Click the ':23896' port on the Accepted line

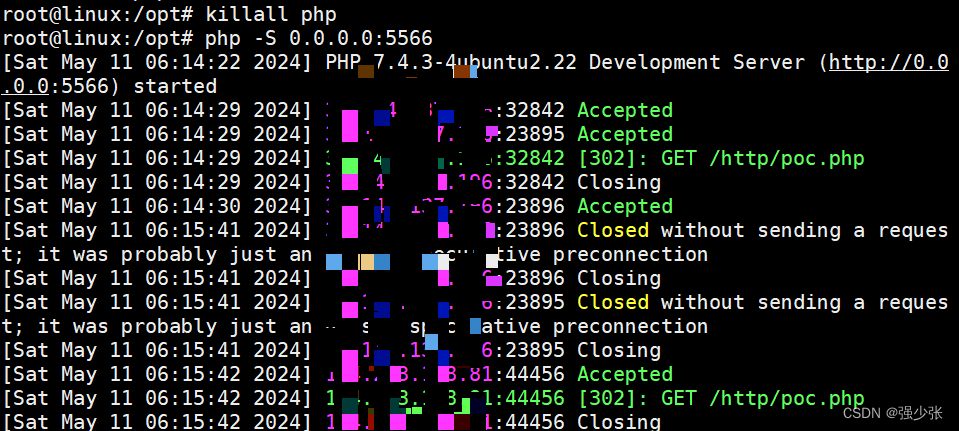click(529, 206)
